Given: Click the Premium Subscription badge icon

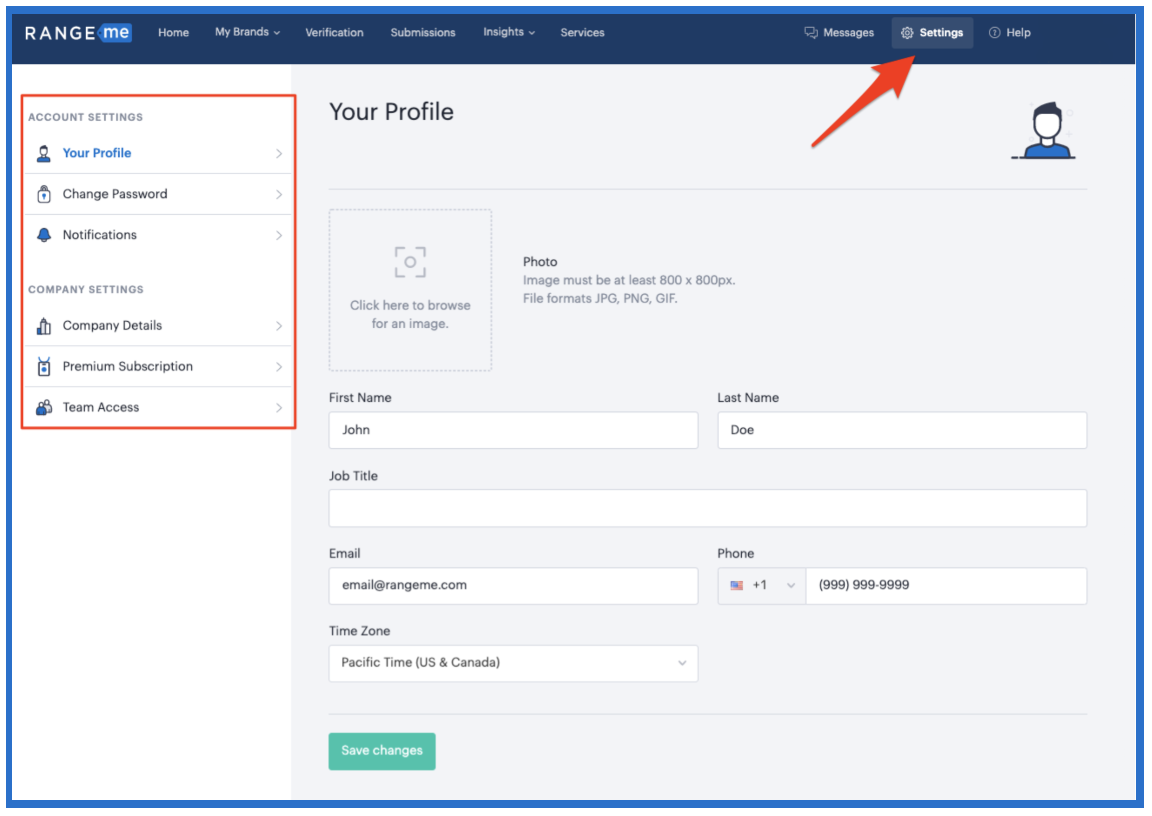Looking at the screenshot, I should 44,367.
